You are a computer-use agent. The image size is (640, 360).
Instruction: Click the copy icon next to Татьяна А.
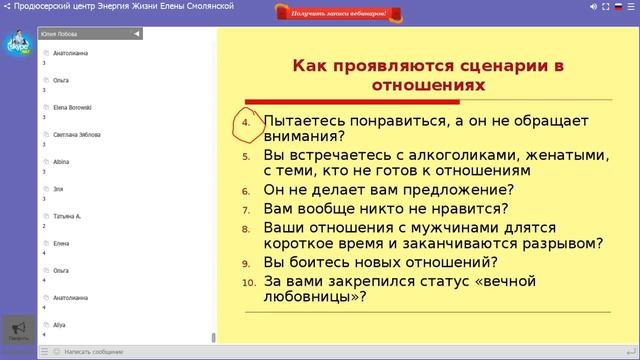point(46,216)
